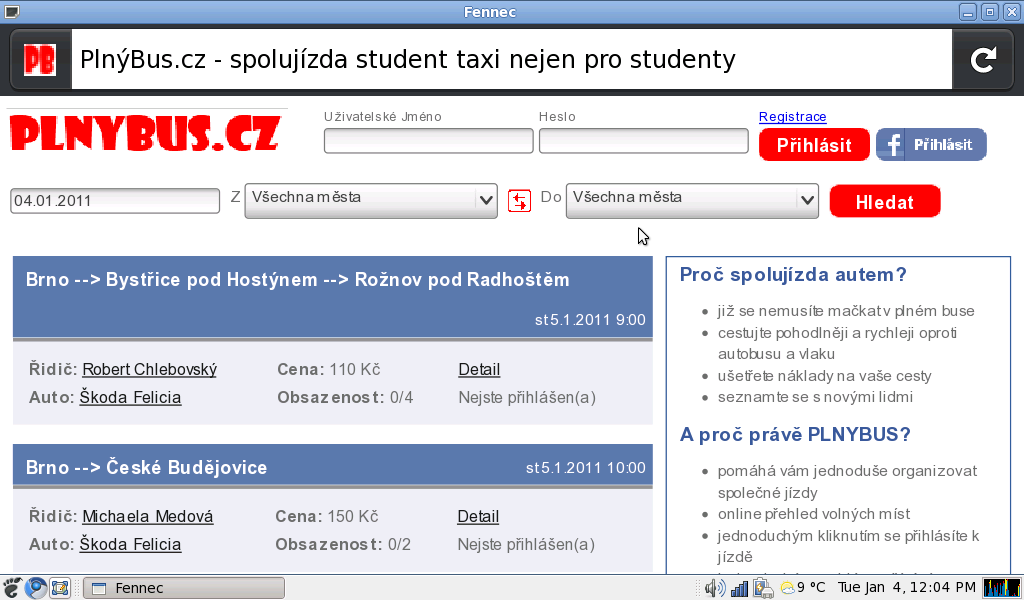Click the 'Cena: 110 Kč' price text

[x=328, y=370]
